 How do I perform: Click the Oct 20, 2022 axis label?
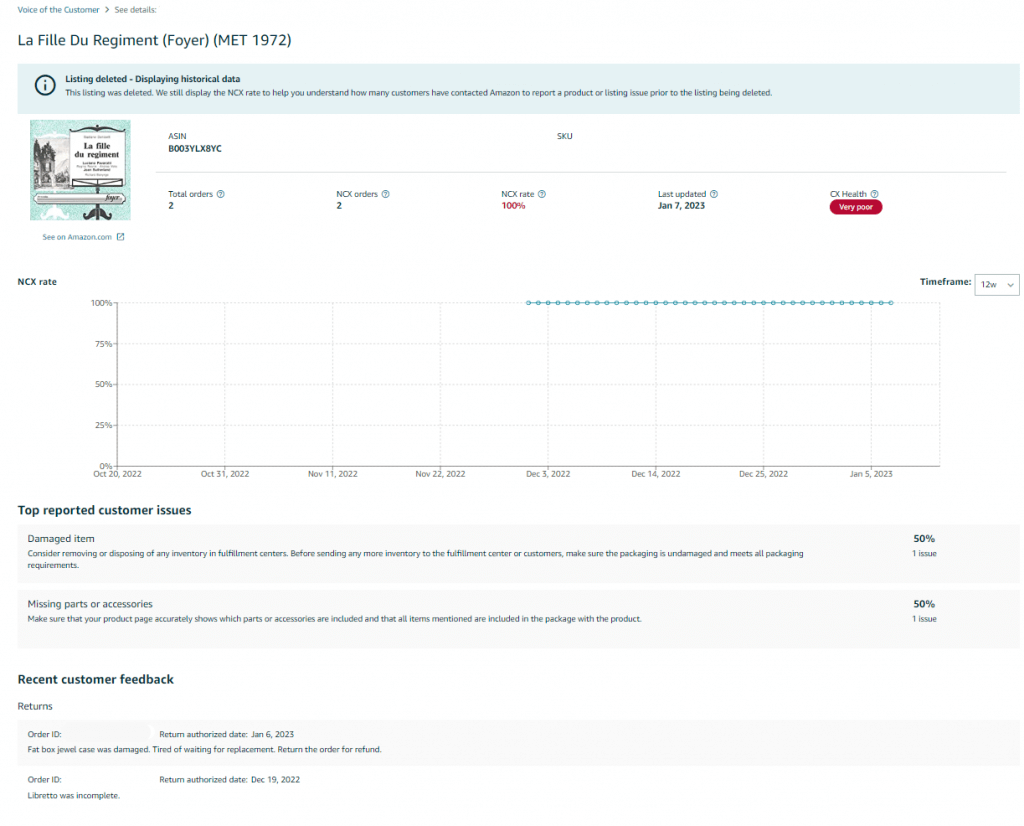118,474
